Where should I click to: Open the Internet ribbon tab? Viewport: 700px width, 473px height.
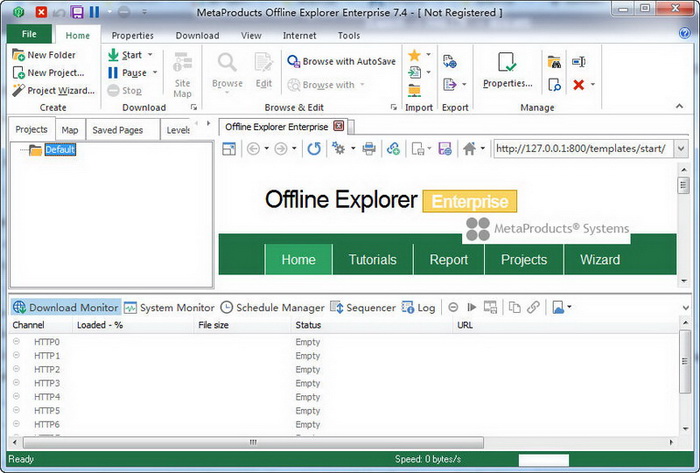[299, 35]
